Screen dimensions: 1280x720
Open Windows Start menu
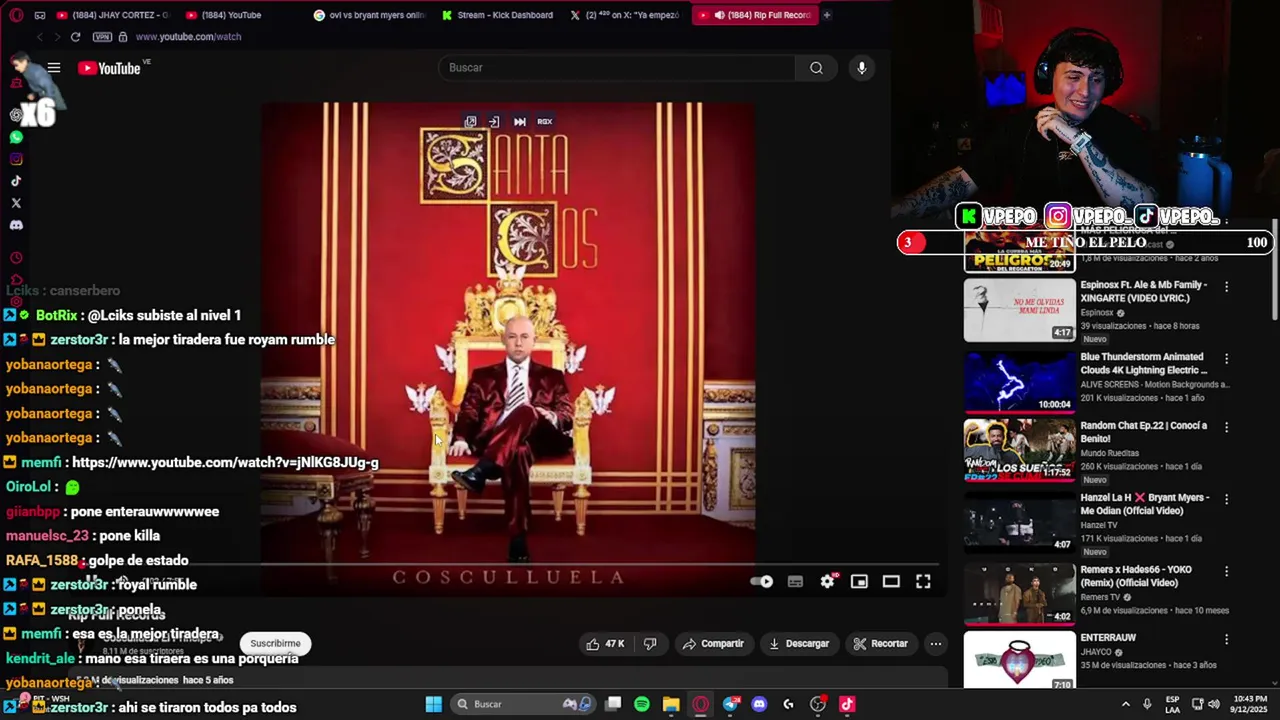(x=433, y=704)
